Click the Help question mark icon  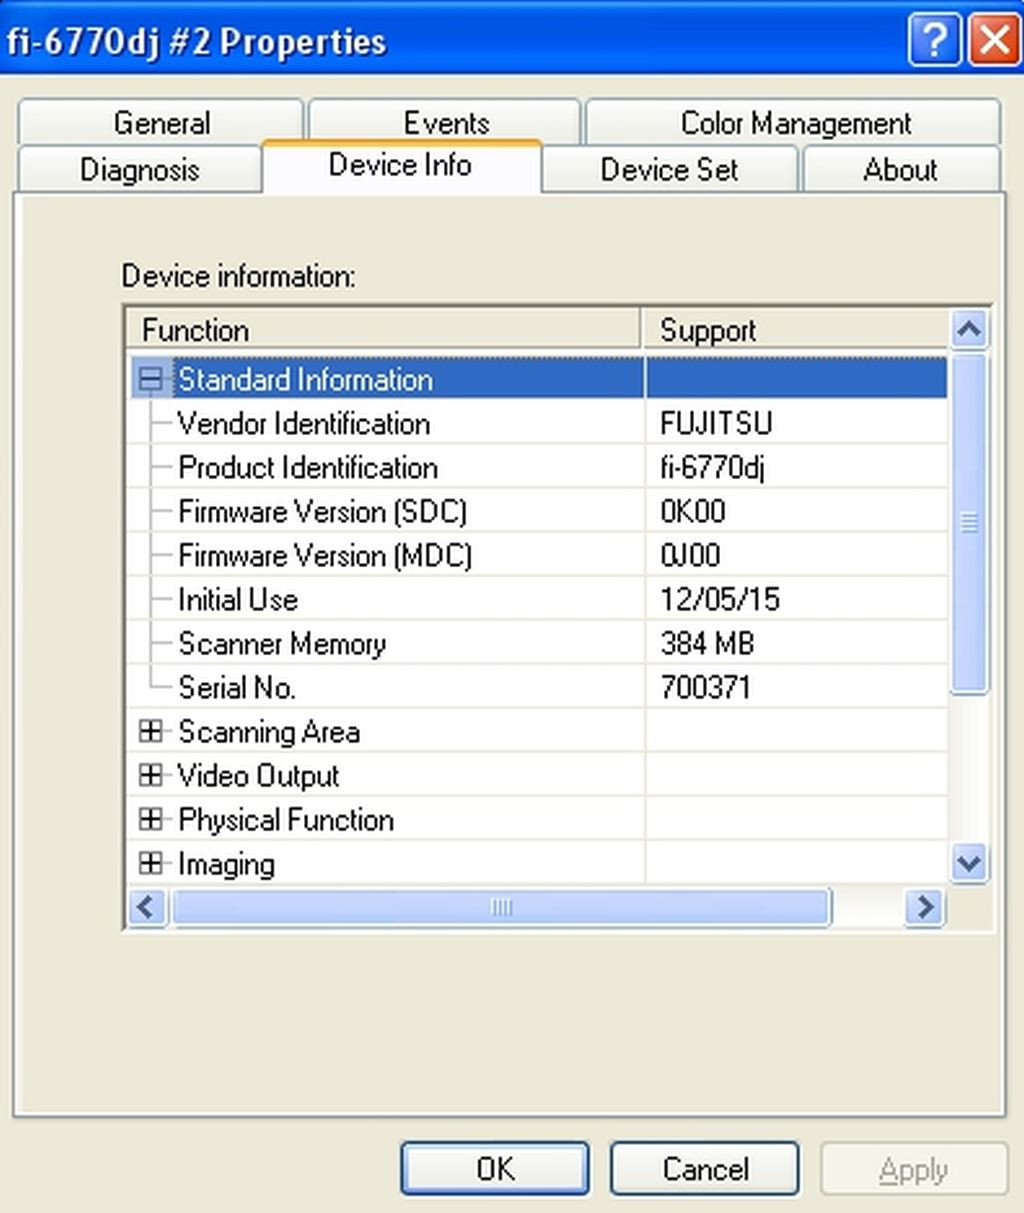tap(934, 40)
